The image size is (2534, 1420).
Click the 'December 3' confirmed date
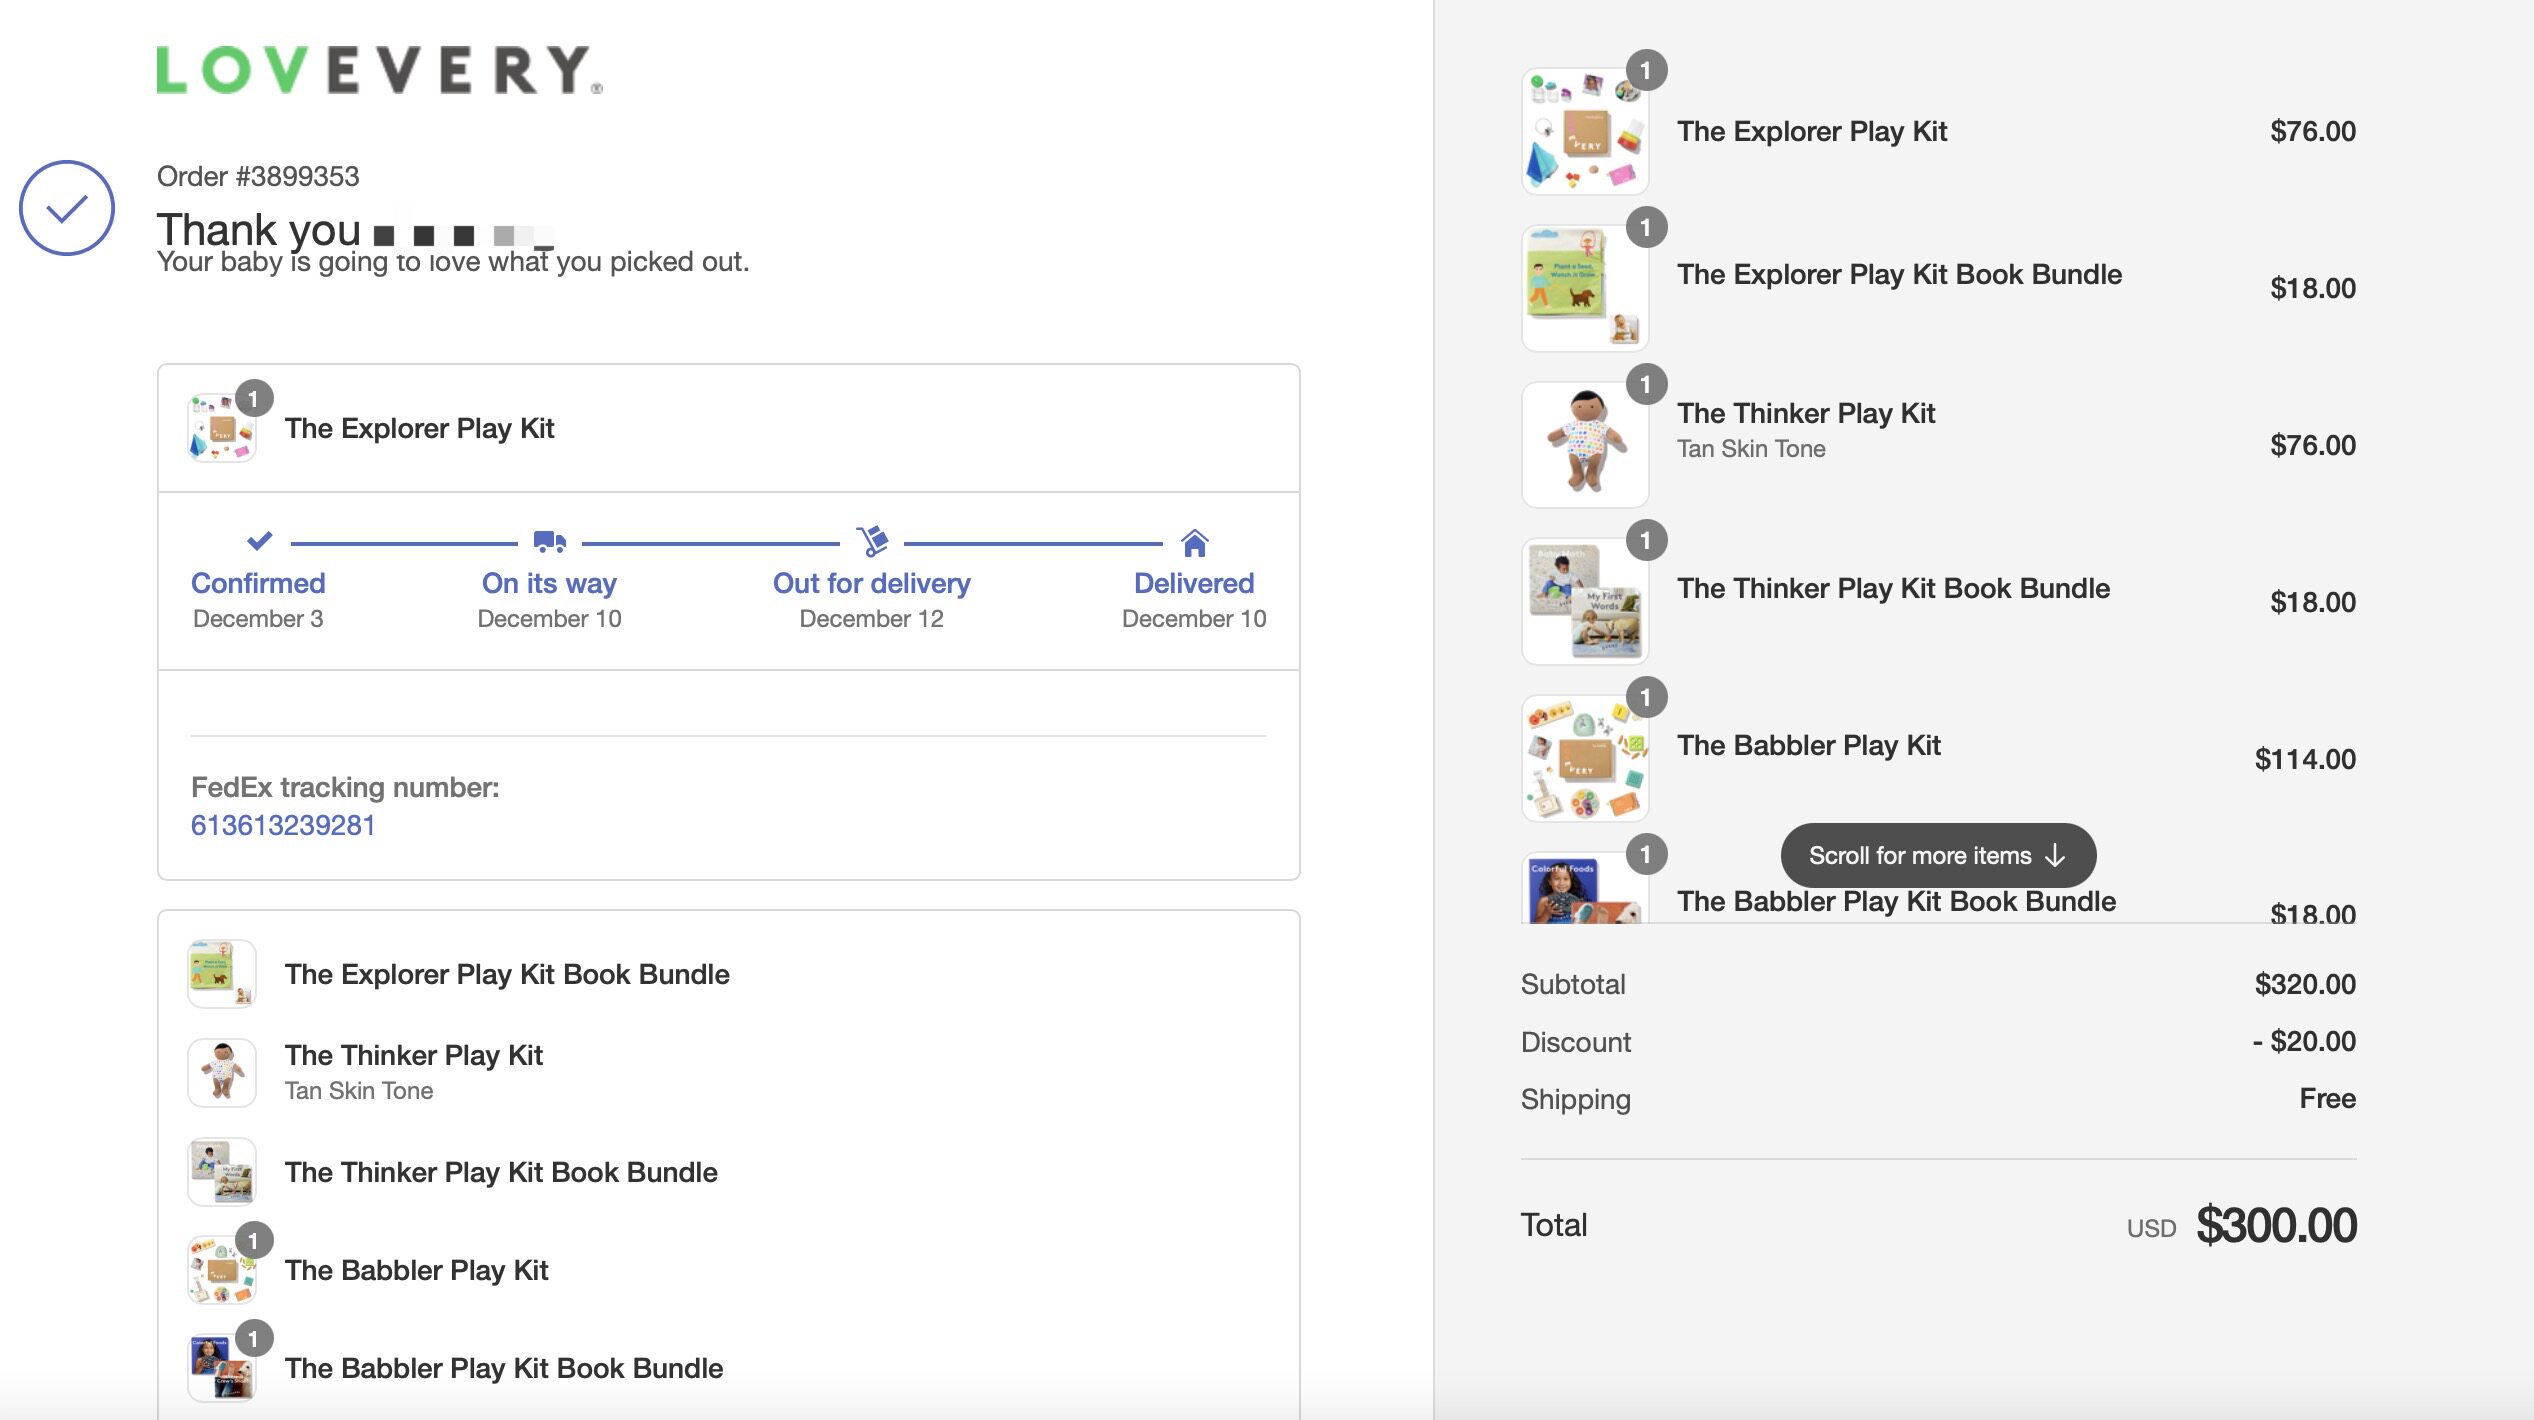(258, 619)
